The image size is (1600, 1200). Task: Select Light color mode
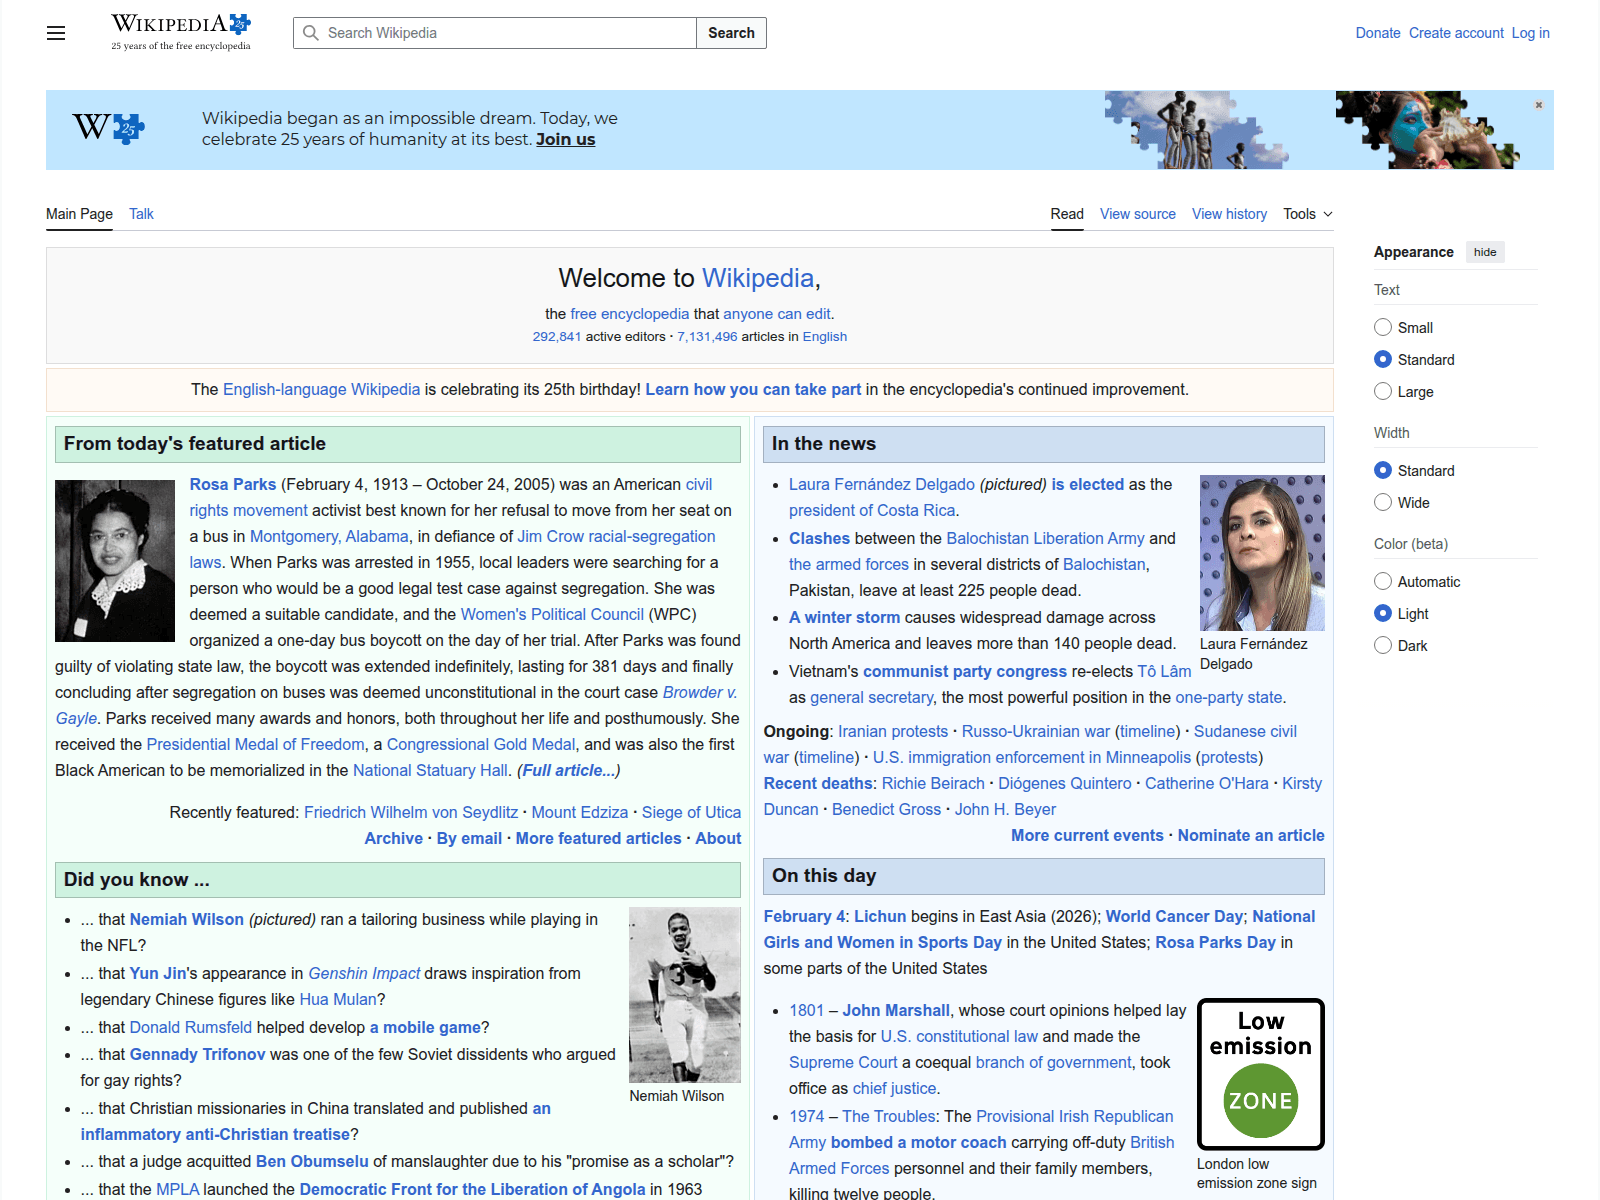coord(1383,613)
